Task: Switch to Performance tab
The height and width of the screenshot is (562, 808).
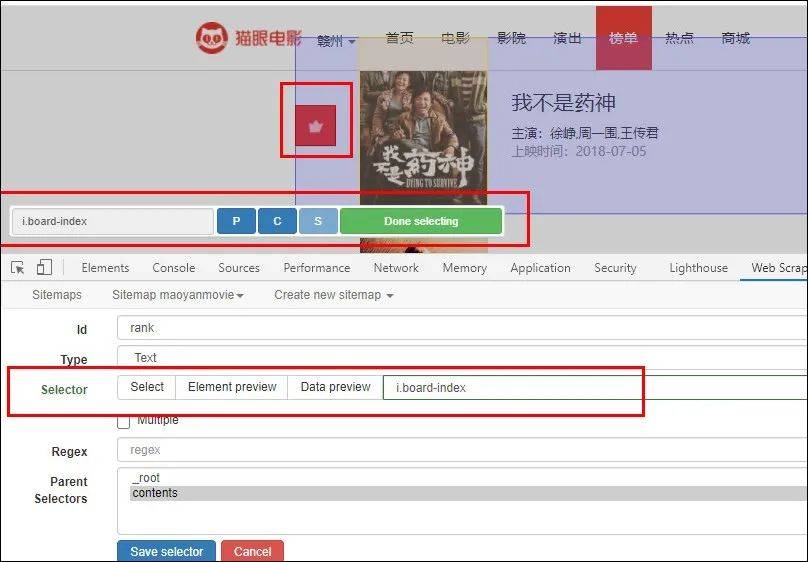Action: 316,268
